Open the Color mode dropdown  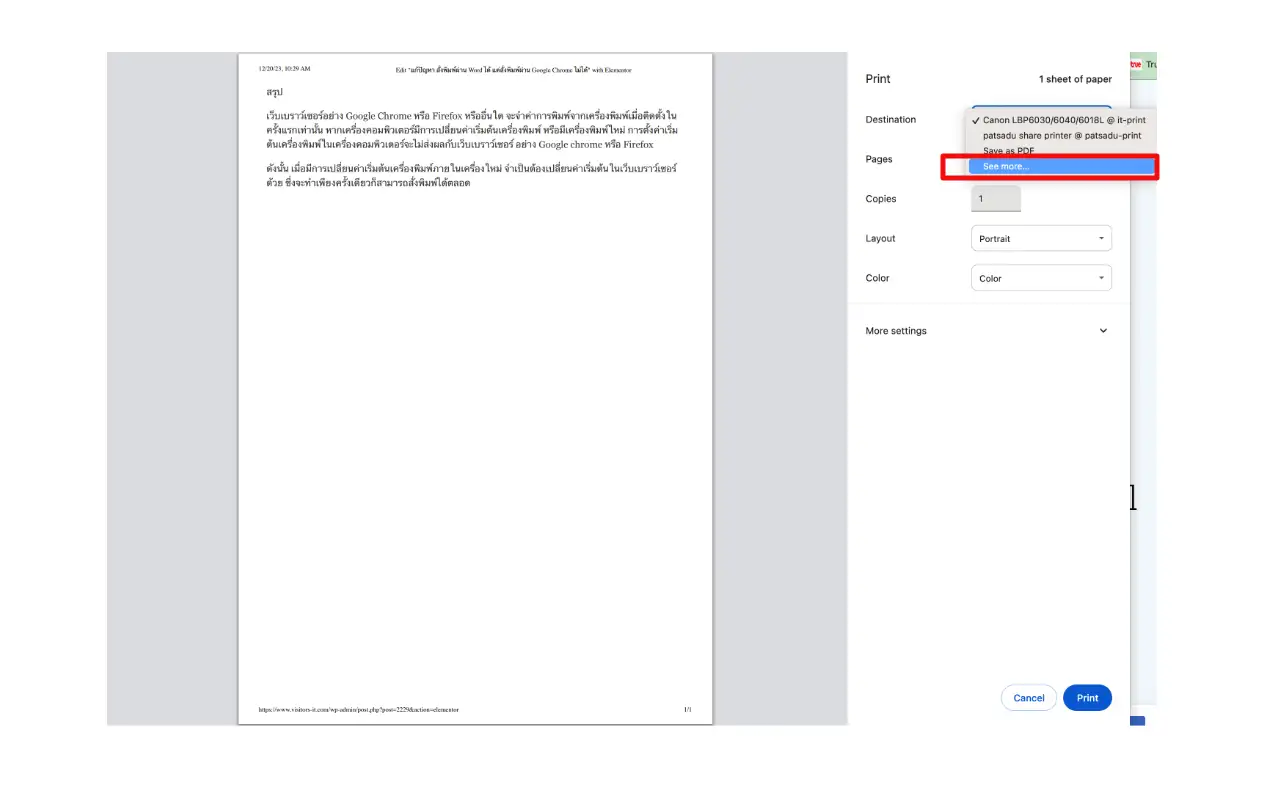click(x=1041, y=278)
